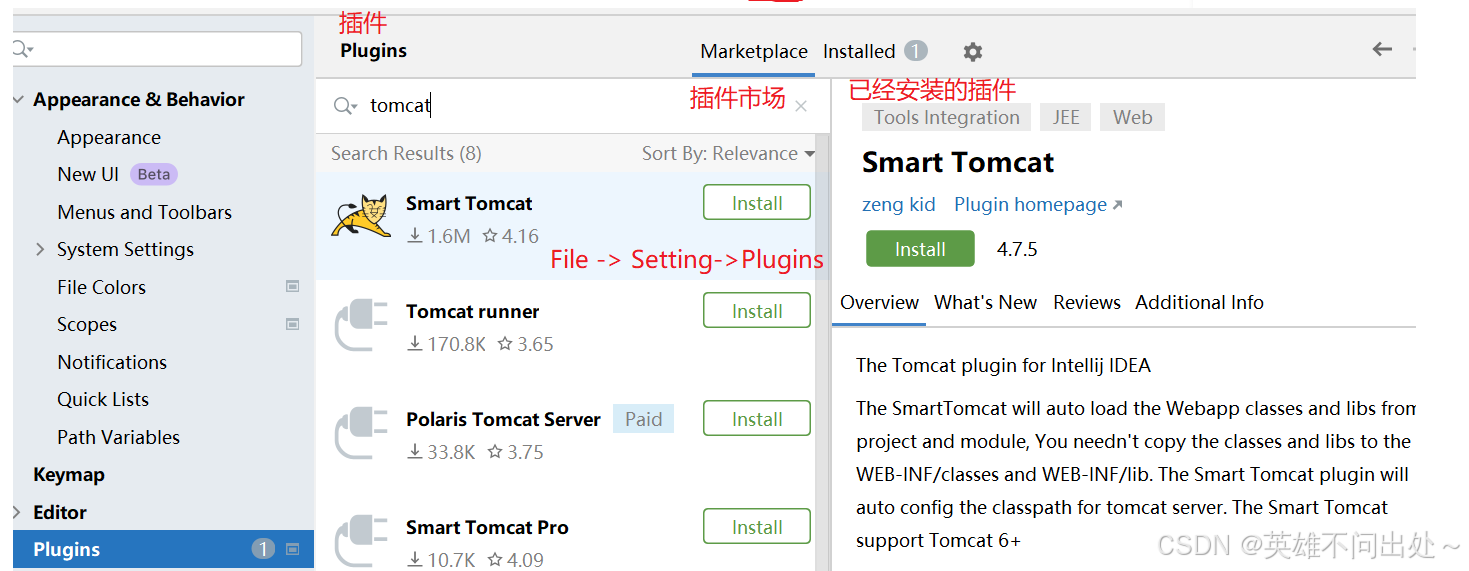Click the Smart Tomcat Pro result title

pos(487,527)
